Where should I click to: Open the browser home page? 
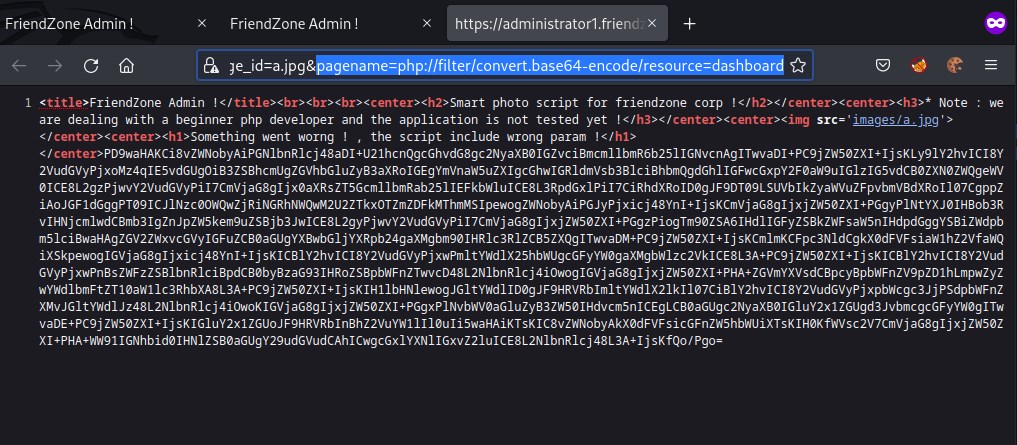(126, 66)
